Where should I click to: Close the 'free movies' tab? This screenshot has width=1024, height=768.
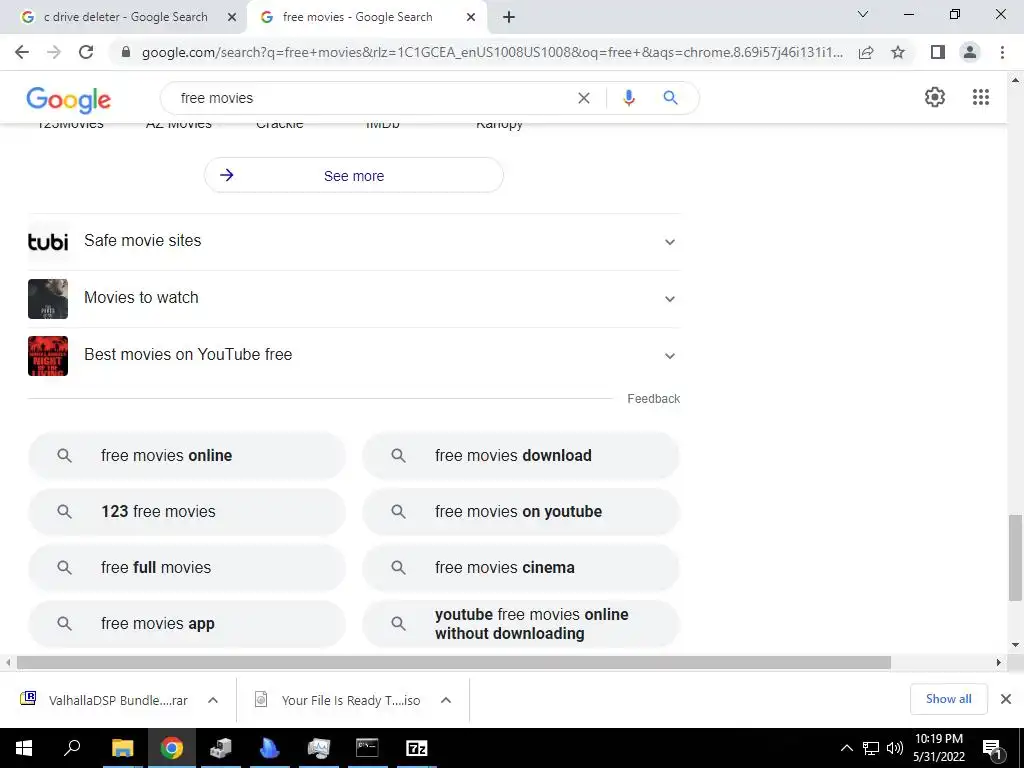coord(471,18)
